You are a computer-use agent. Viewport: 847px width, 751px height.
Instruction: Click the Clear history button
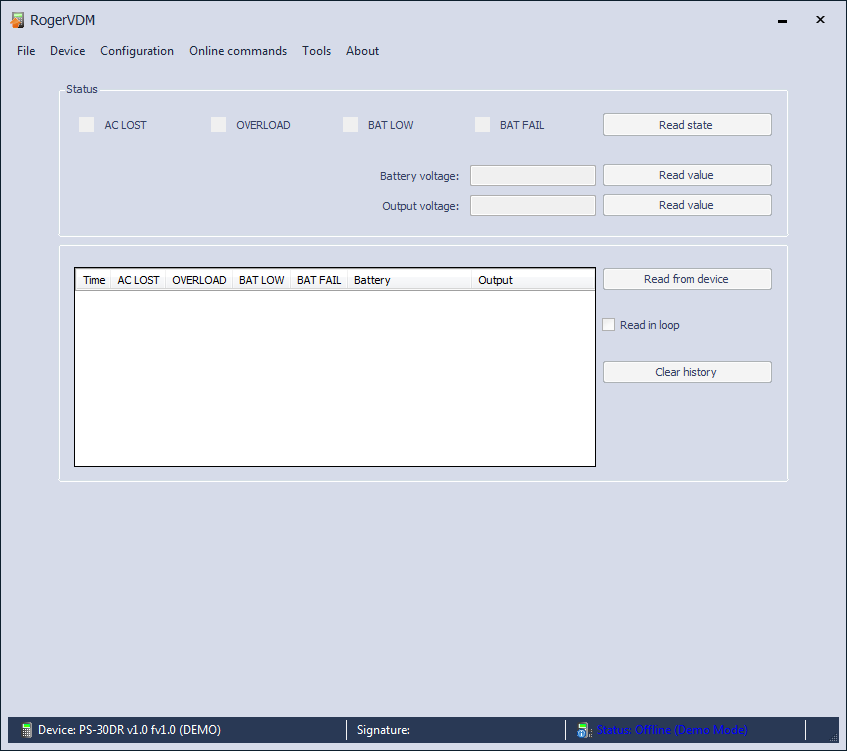686,372
